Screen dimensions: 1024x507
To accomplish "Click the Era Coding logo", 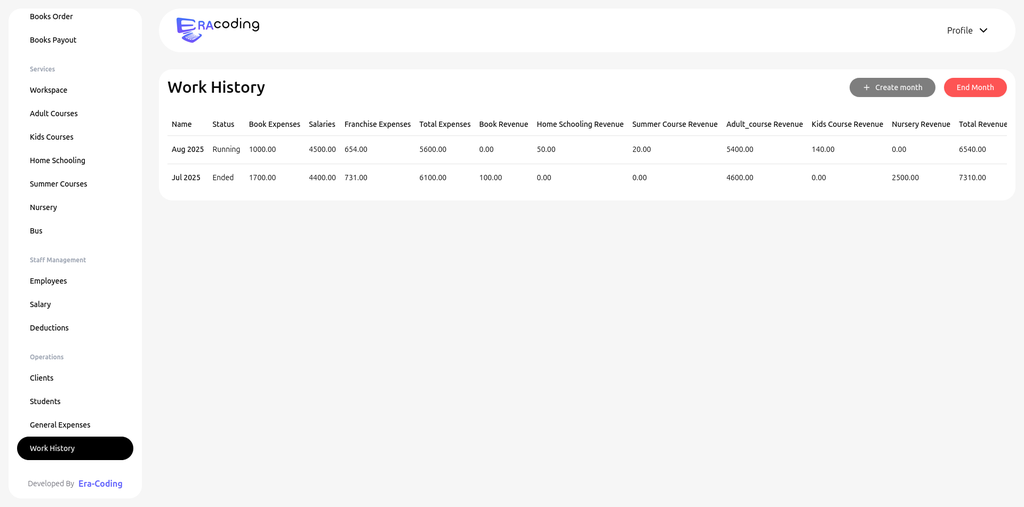I will (x=217, y=29).
